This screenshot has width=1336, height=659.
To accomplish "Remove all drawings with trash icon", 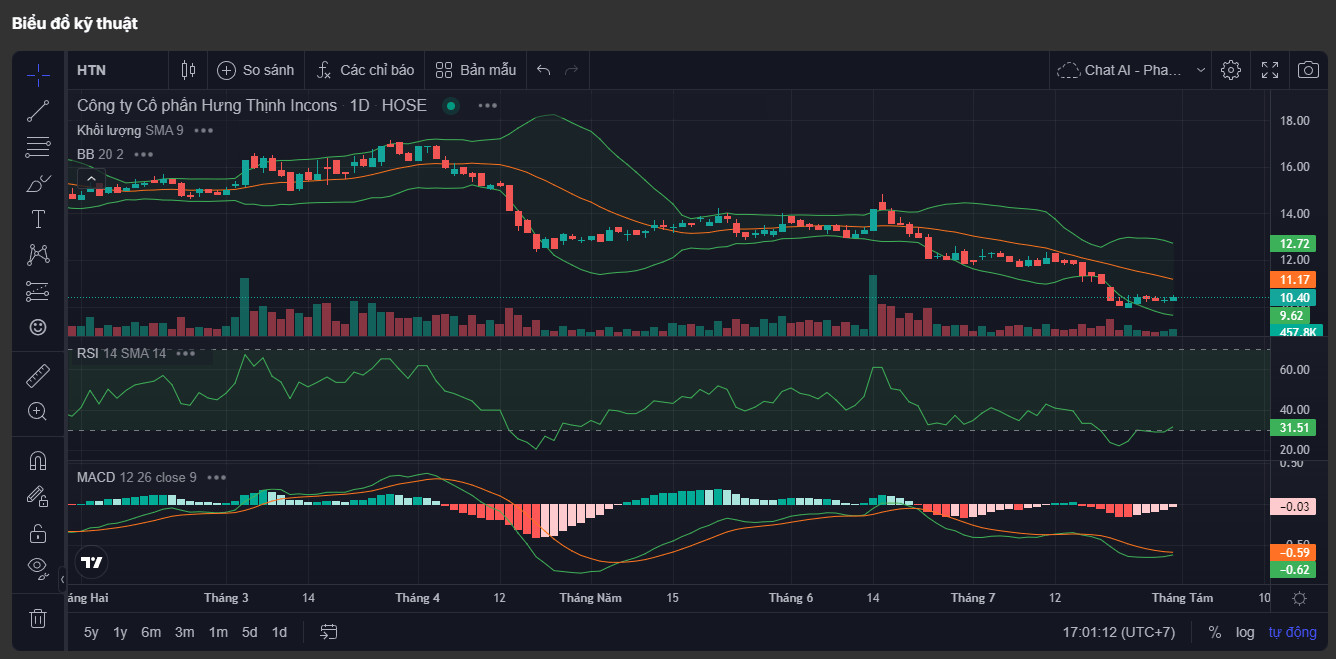I will [38, 618].
